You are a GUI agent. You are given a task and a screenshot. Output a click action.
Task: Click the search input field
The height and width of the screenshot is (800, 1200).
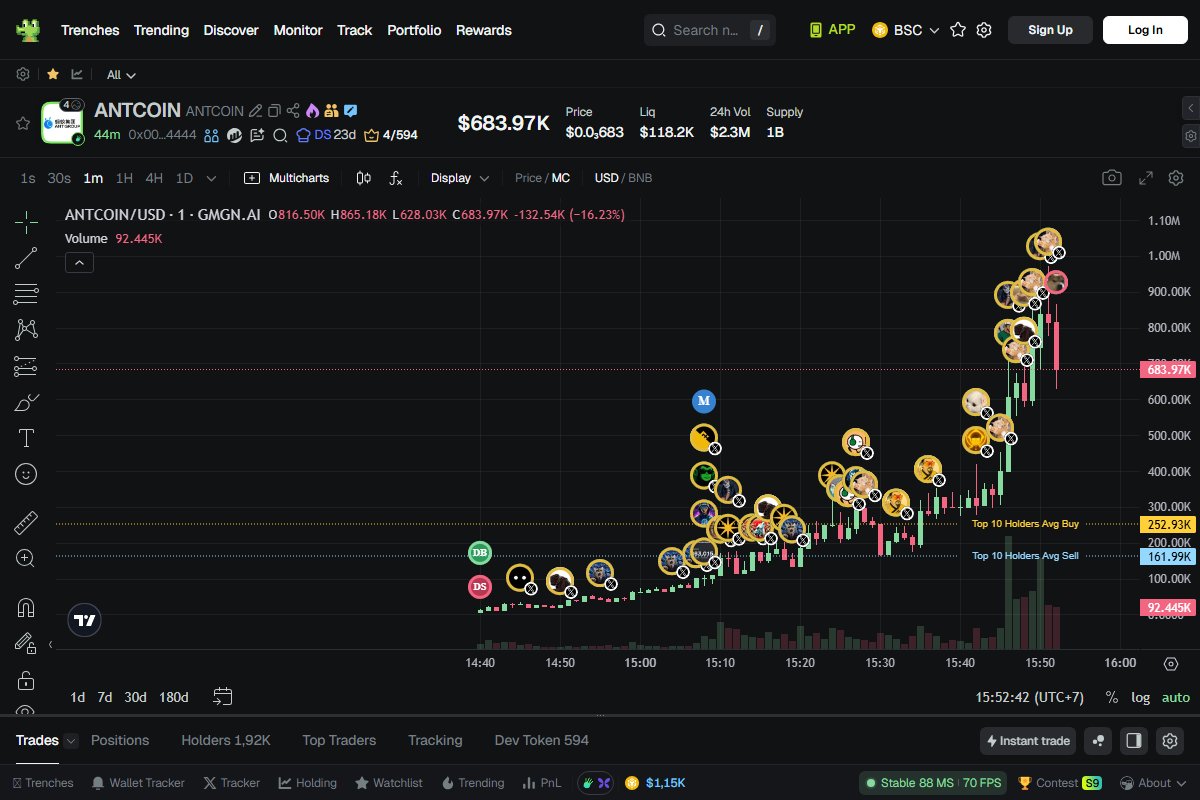point(705,30)
